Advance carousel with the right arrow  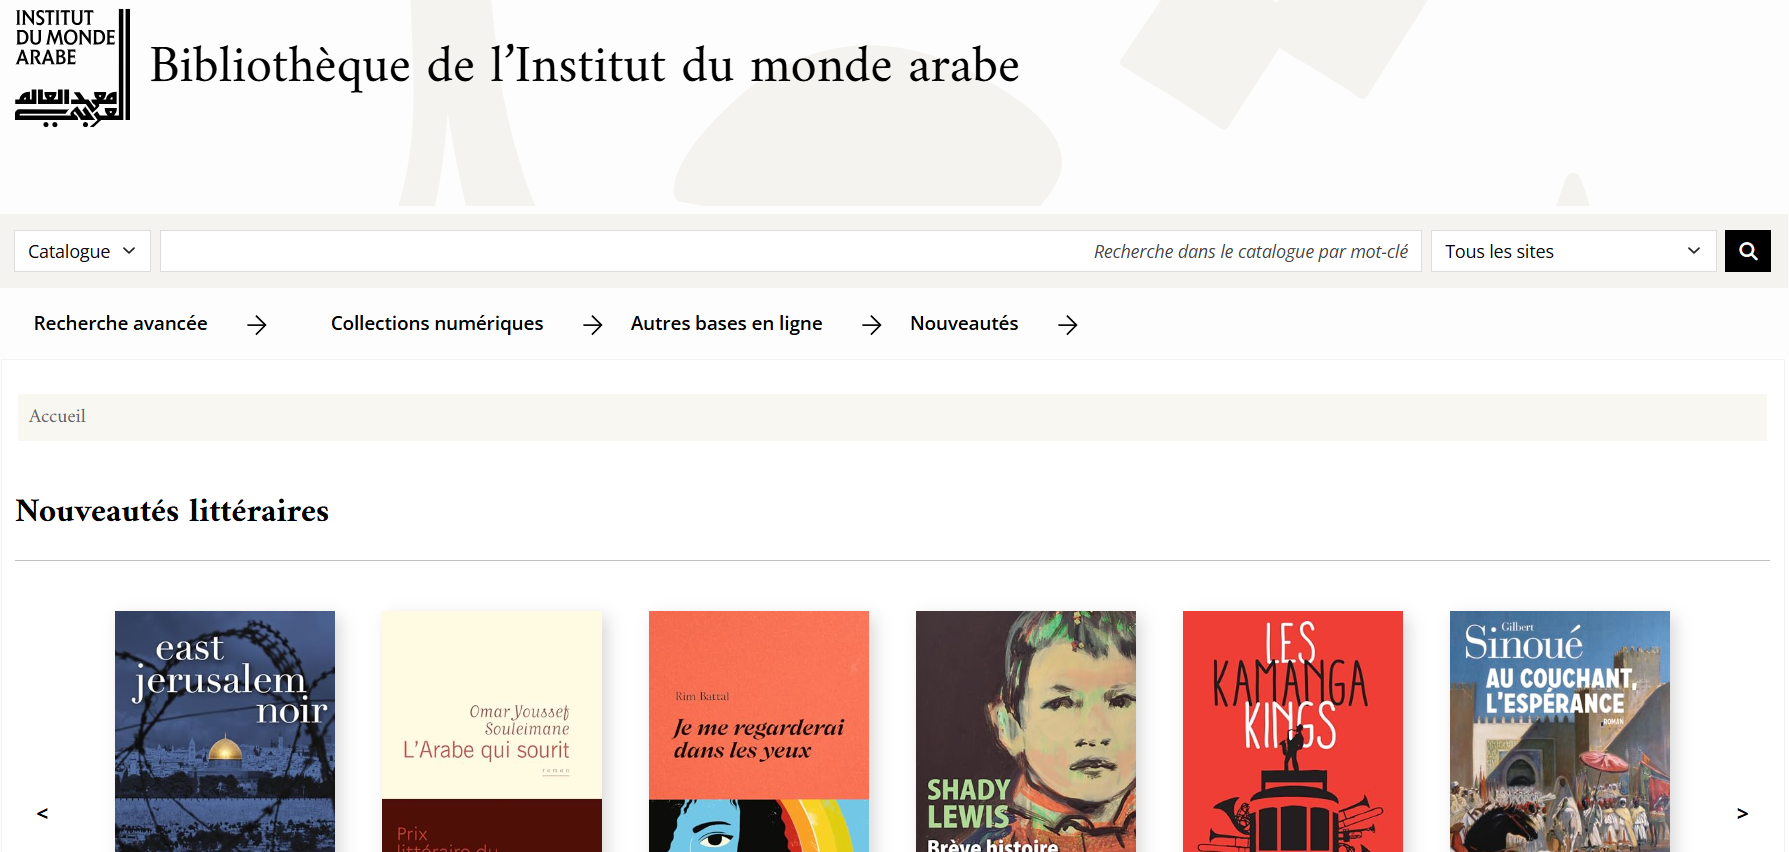1742,813
